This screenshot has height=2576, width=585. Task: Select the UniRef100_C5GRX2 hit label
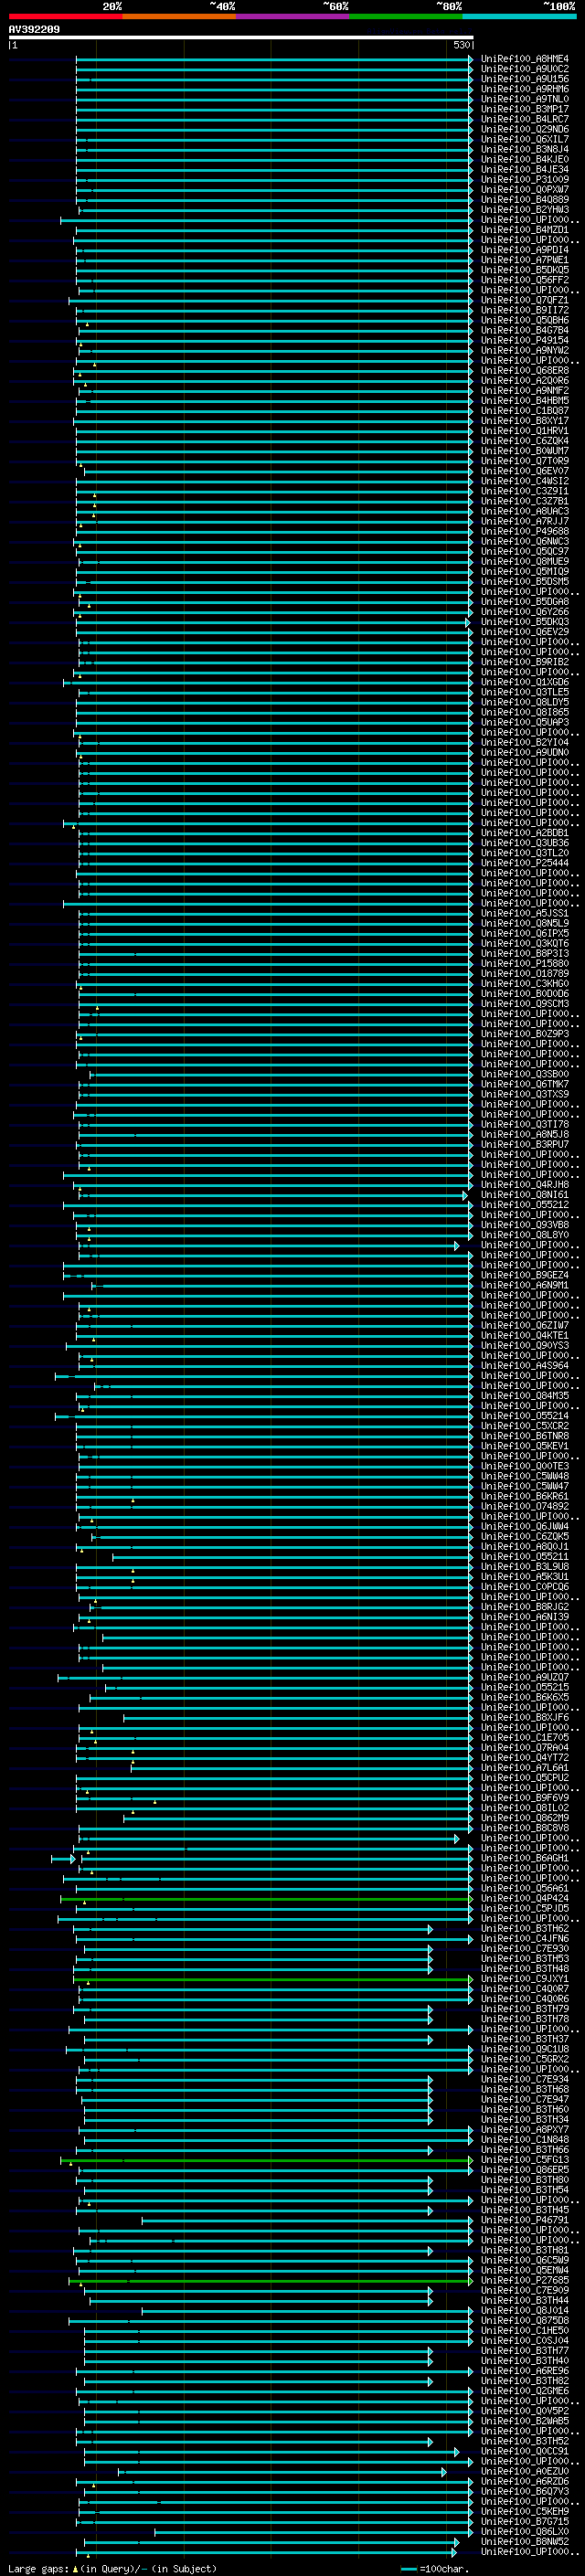pos(524,2059)
